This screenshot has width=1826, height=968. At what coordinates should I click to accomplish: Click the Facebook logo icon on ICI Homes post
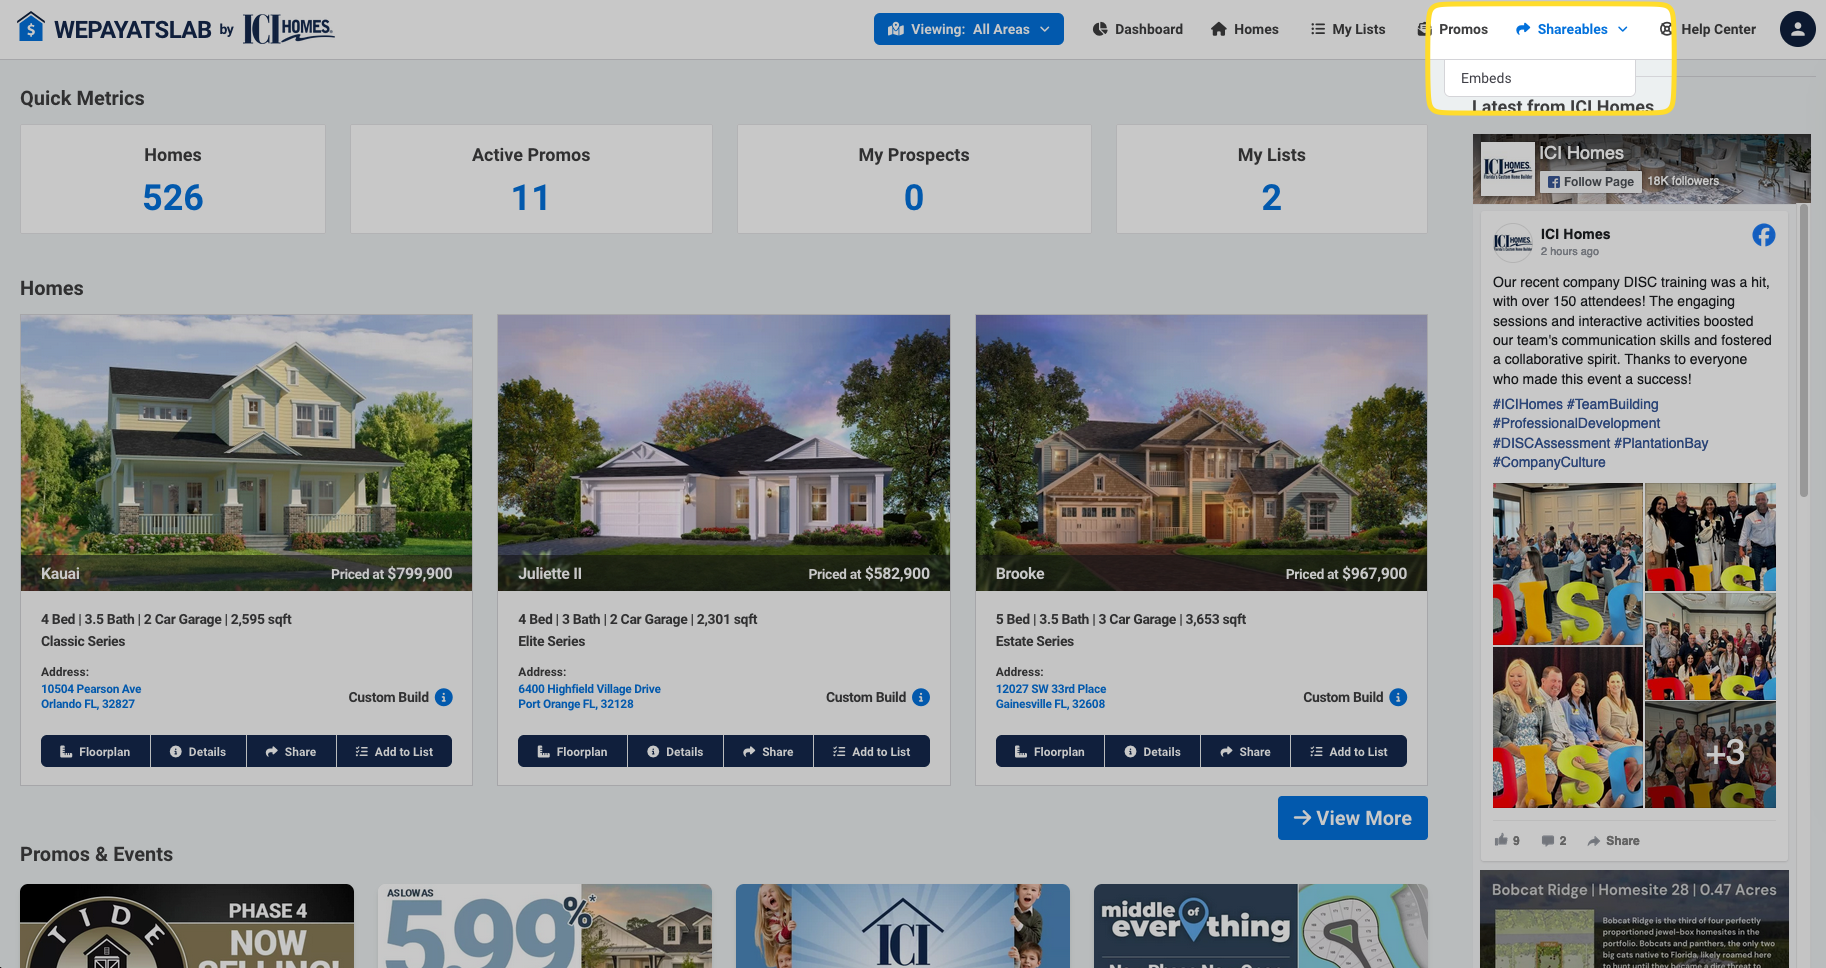[x=1764, y=235]
